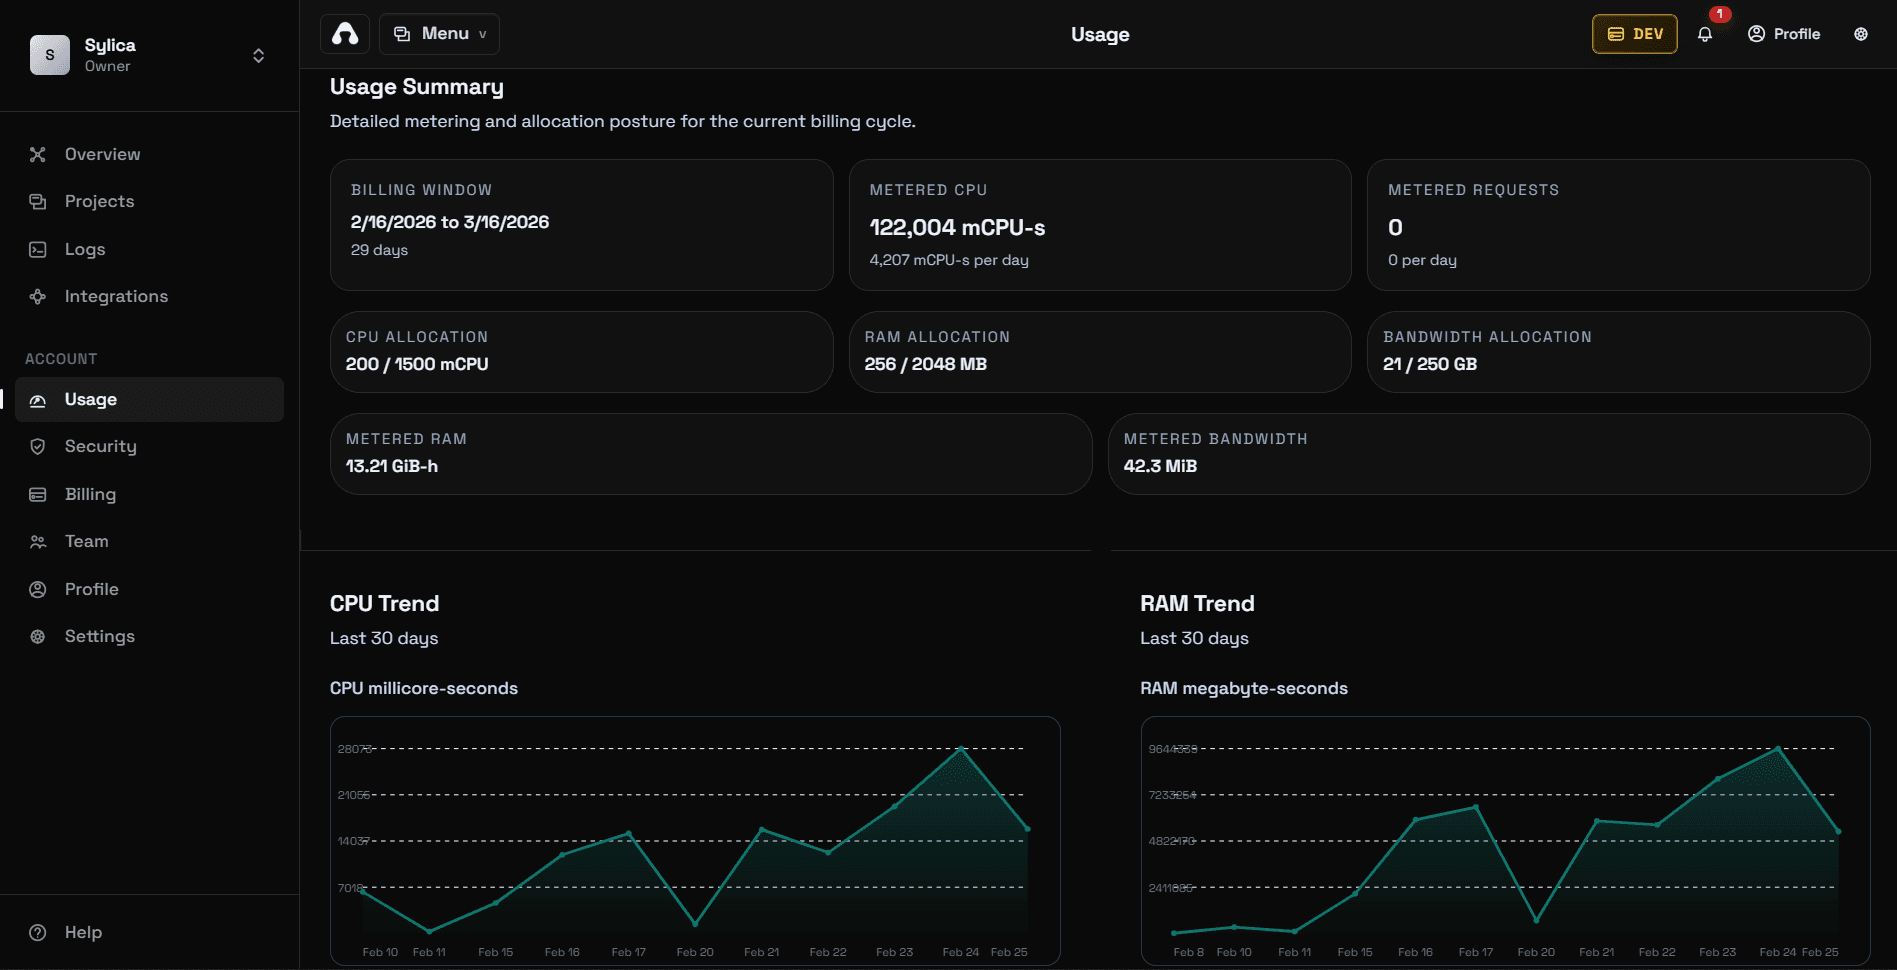1897x970 pixels.
Task: Click the app logo avatar top-left
Action: [344, 33]
